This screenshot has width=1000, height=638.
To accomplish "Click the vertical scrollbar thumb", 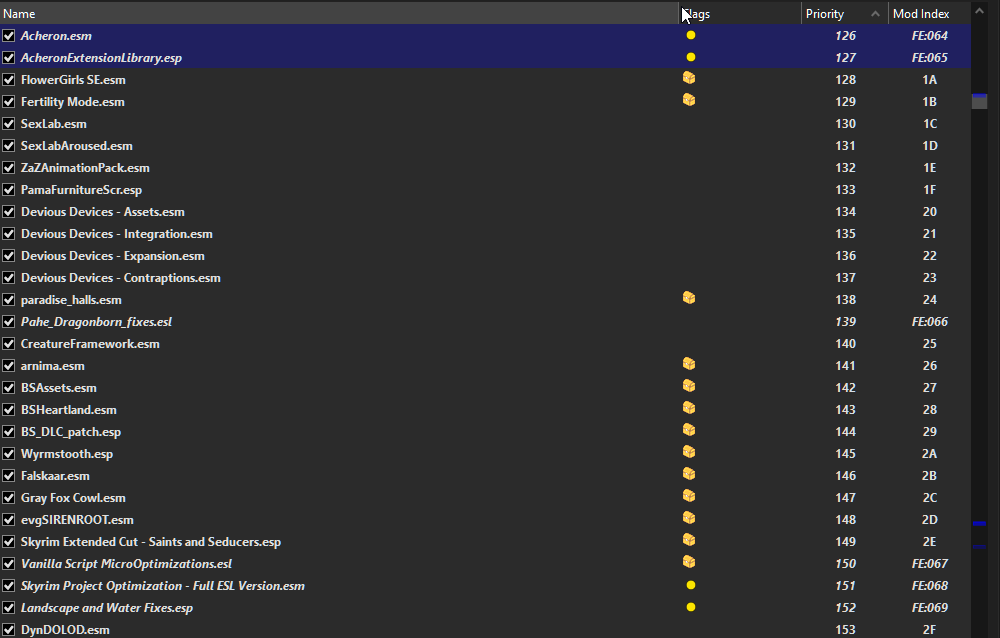I will [980, 101].
